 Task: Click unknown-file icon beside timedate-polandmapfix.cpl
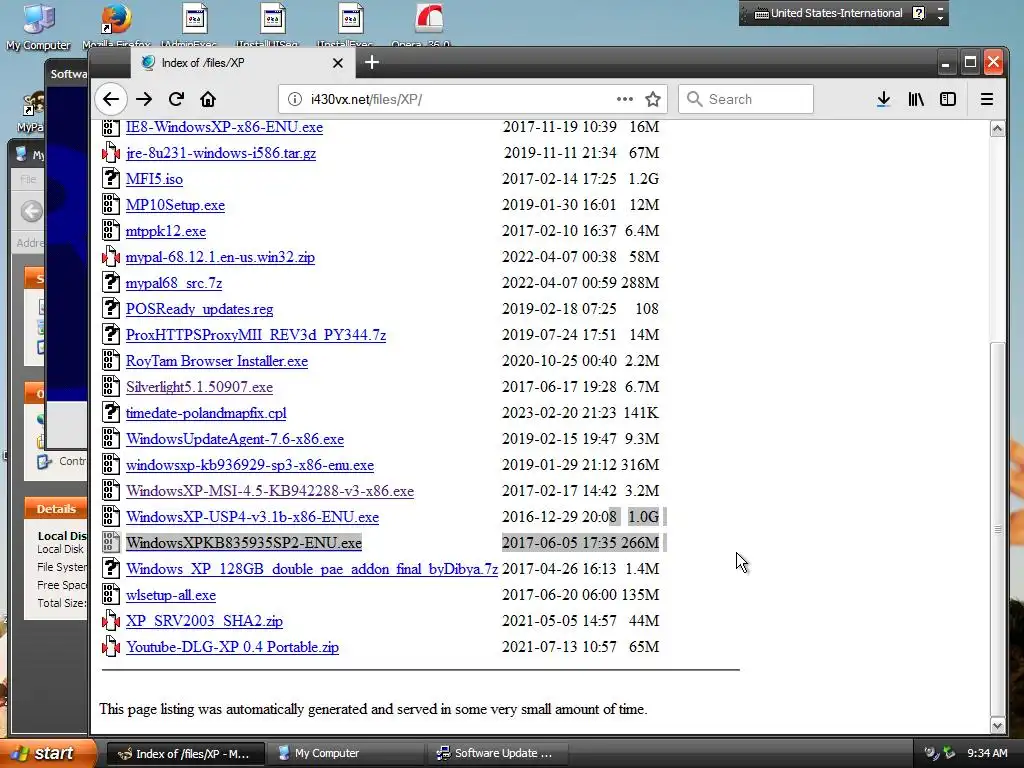coord(111,413)
